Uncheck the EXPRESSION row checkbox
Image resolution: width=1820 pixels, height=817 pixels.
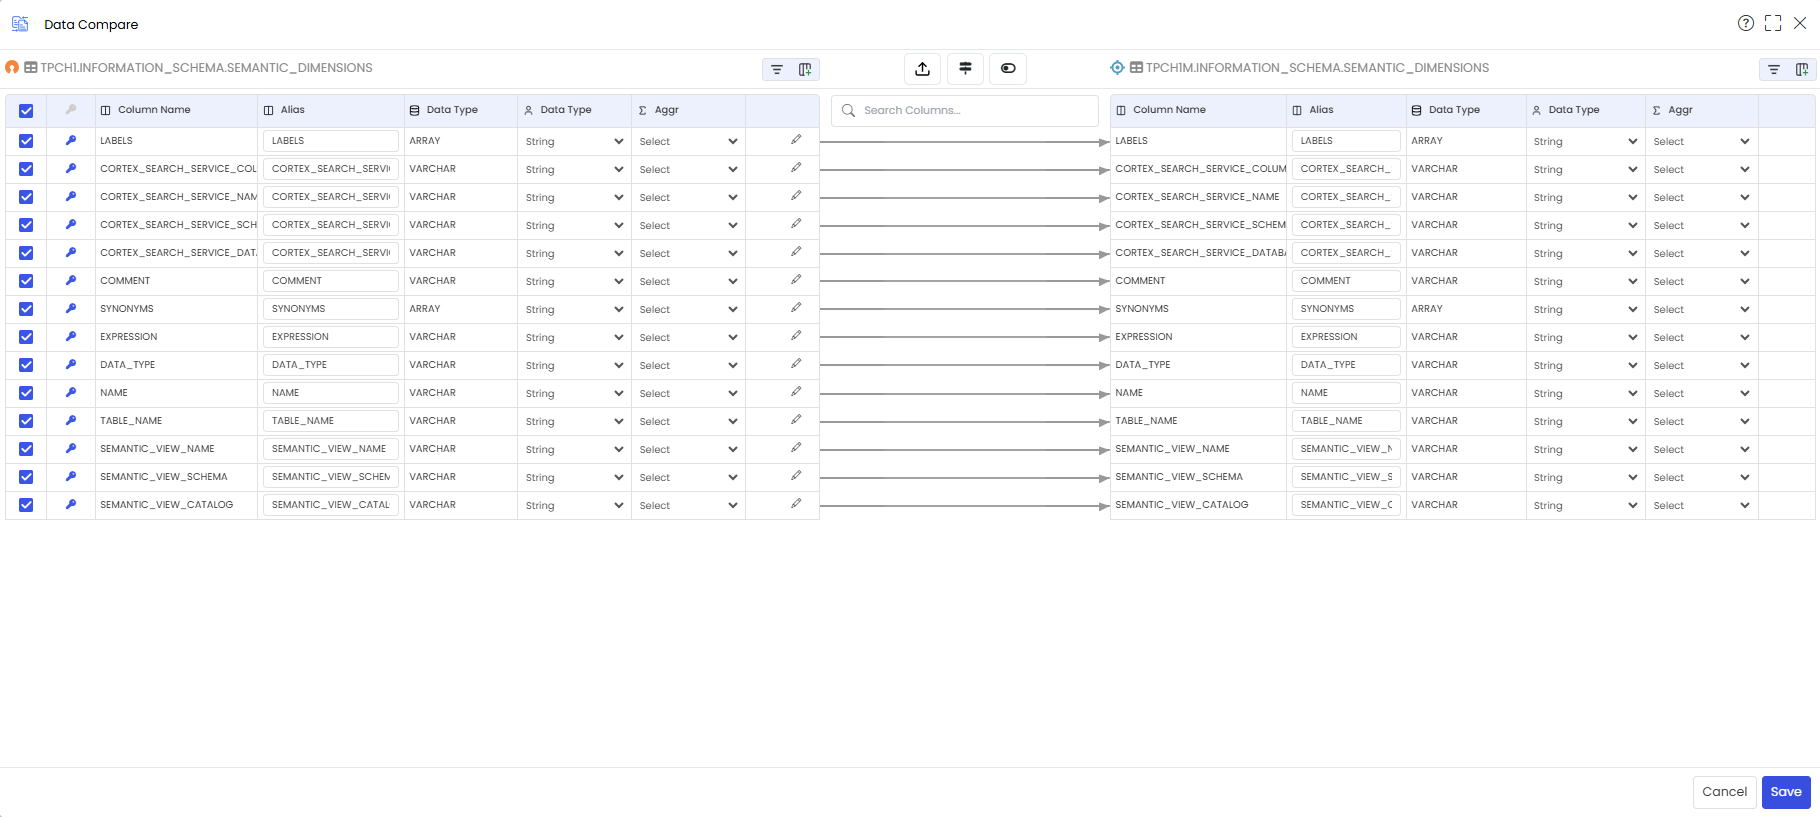point(26,337)
